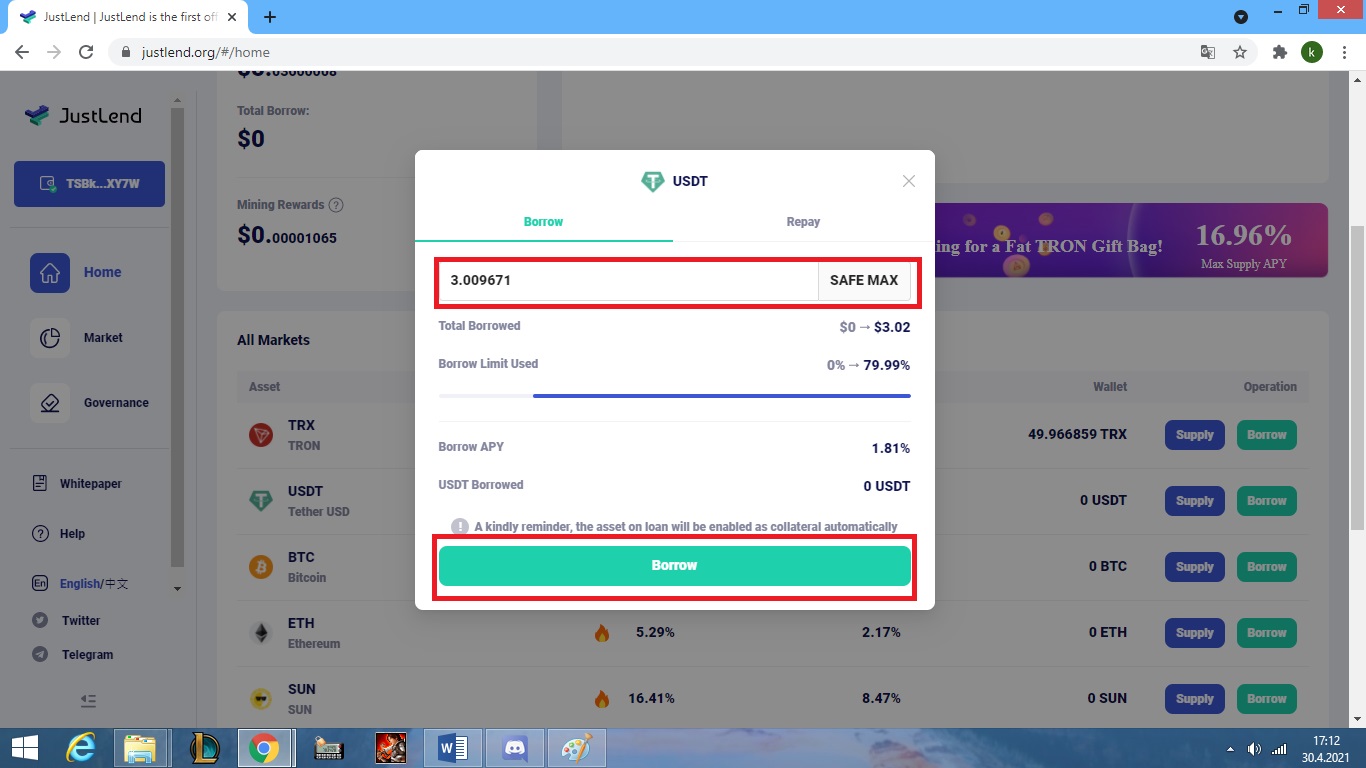
Task: Go to Home in the sidebar
Action: point(76,272)
